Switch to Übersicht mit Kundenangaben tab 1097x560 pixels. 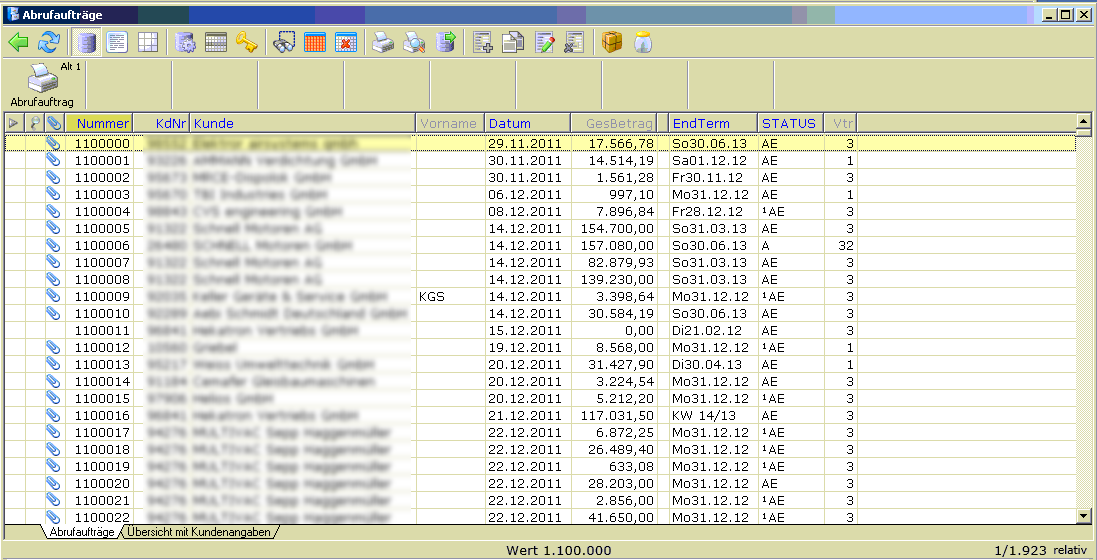coord(201,532)
